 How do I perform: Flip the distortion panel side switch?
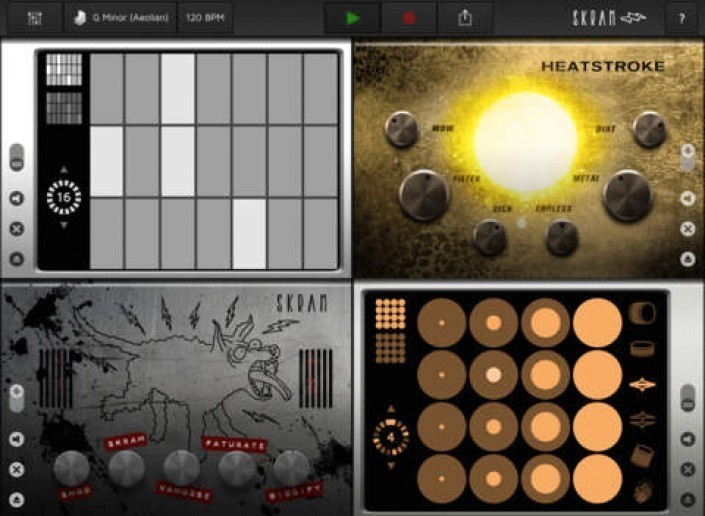(x=17, y=398)
